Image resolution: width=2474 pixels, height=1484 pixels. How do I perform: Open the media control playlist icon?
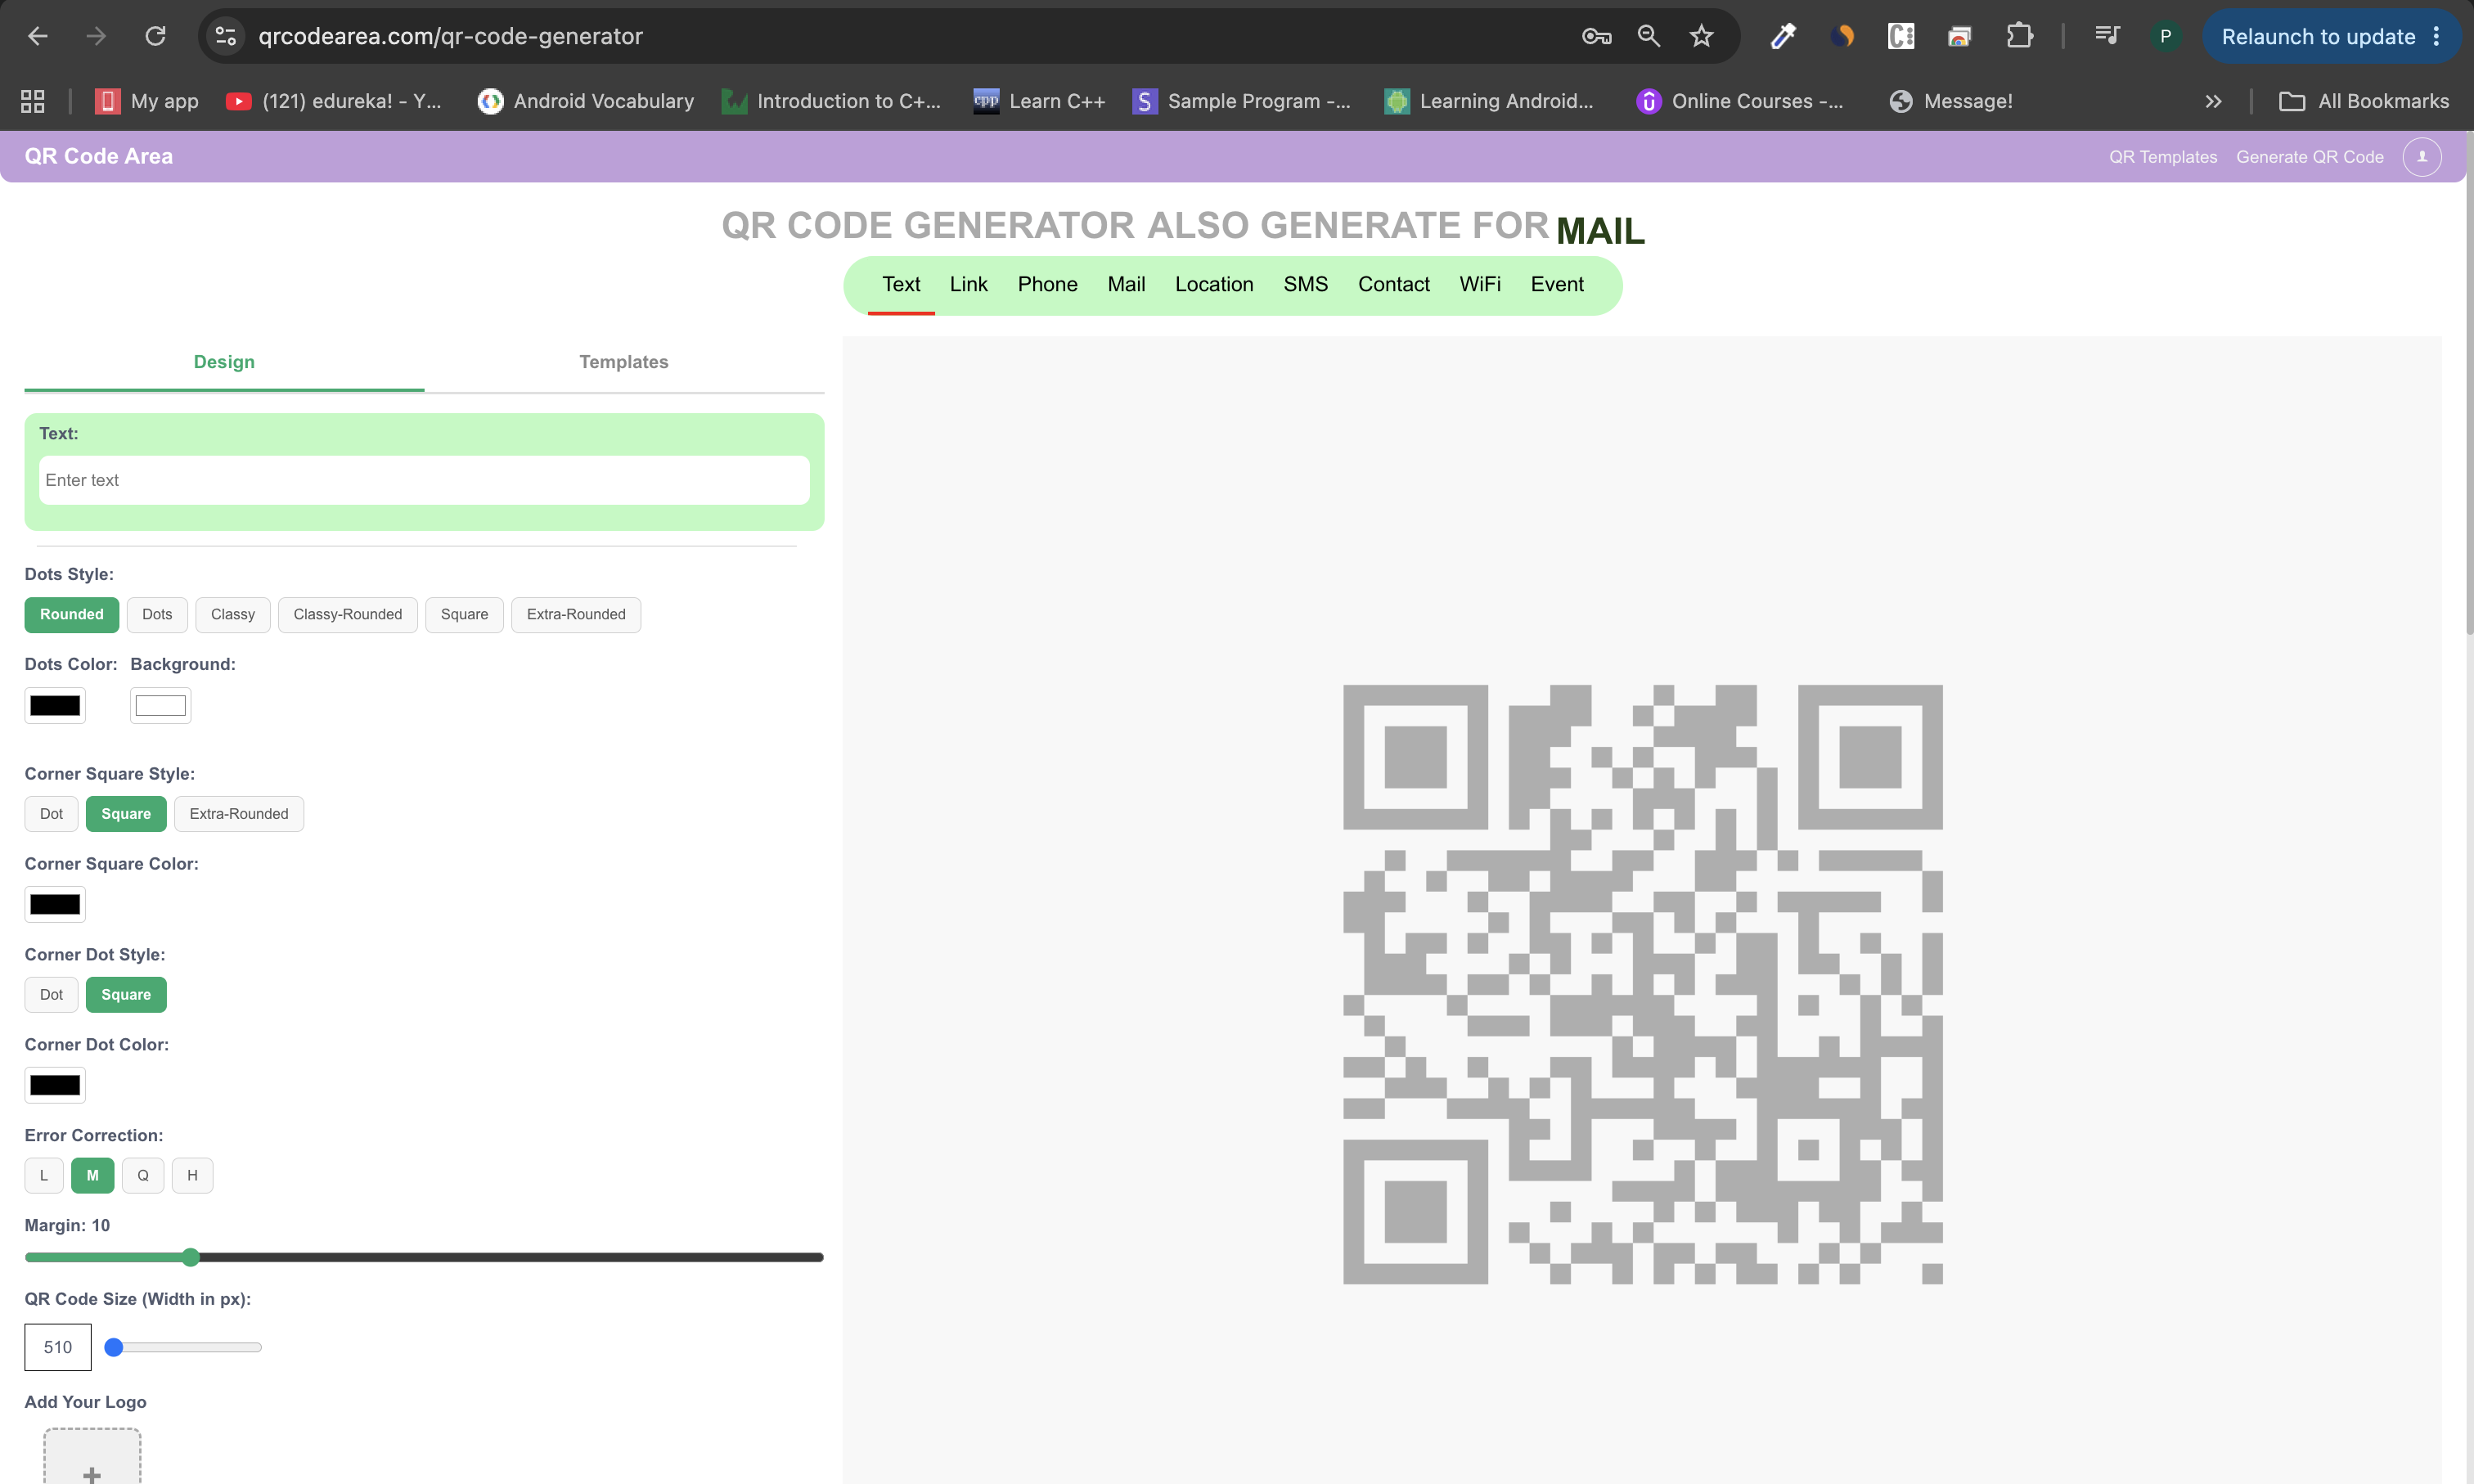(x=2107, y=36)
